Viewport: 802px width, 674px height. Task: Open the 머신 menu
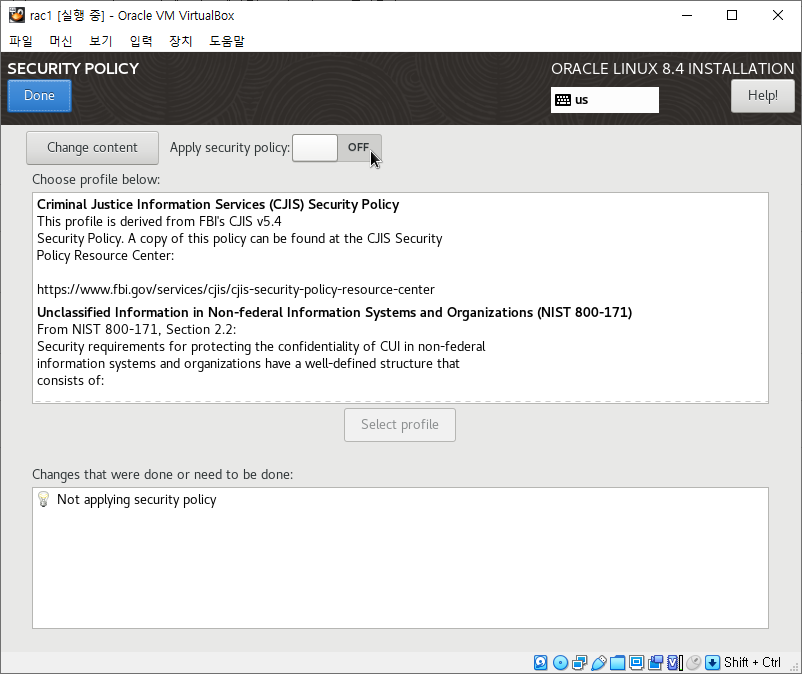coord(61,41)
